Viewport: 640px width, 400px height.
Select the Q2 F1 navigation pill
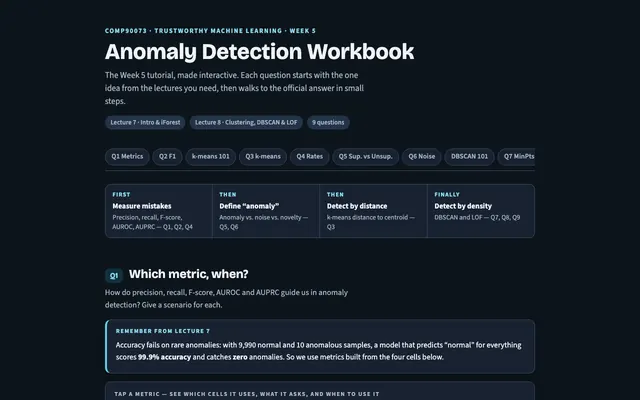pyautogui.click(x=167, y=157)
